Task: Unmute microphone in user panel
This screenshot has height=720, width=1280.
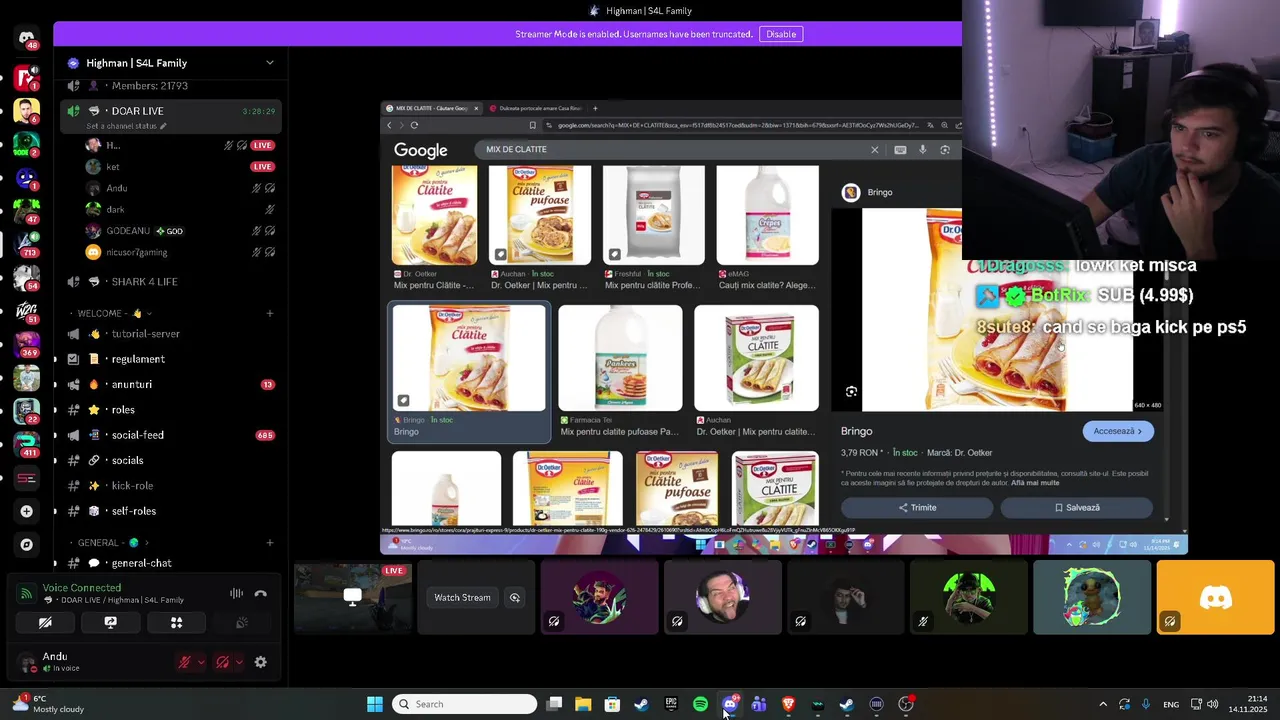Action: click(x=184, y=662)
